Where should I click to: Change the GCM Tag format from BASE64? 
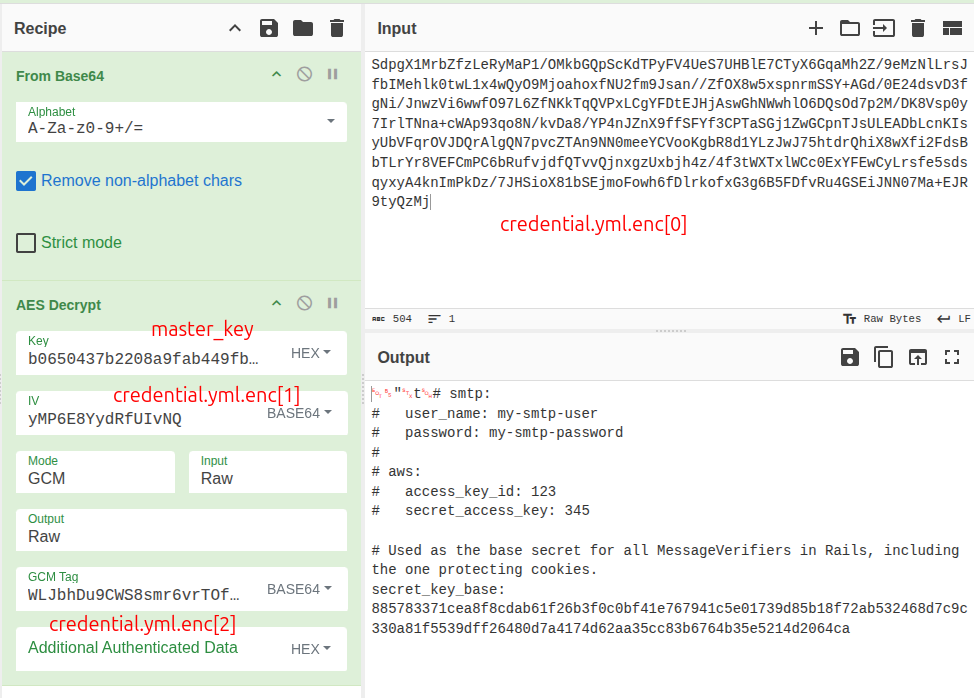(x=299, y=589)
